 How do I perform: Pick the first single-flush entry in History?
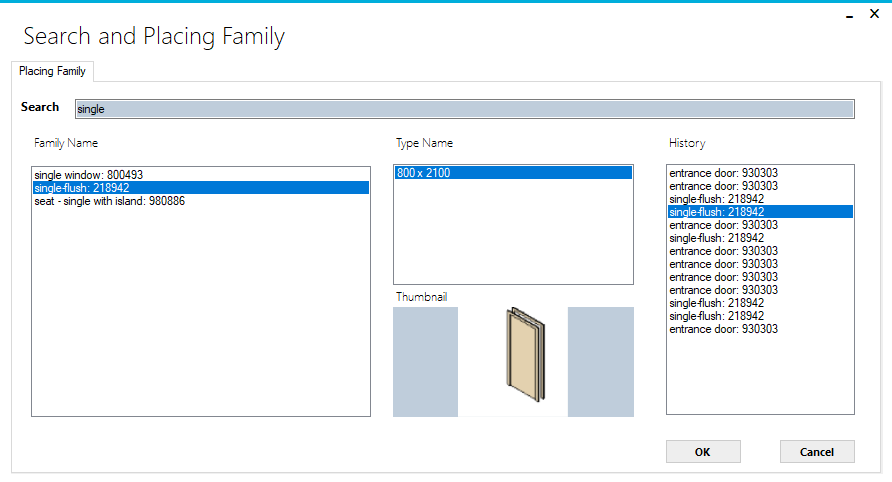[717, 199]
